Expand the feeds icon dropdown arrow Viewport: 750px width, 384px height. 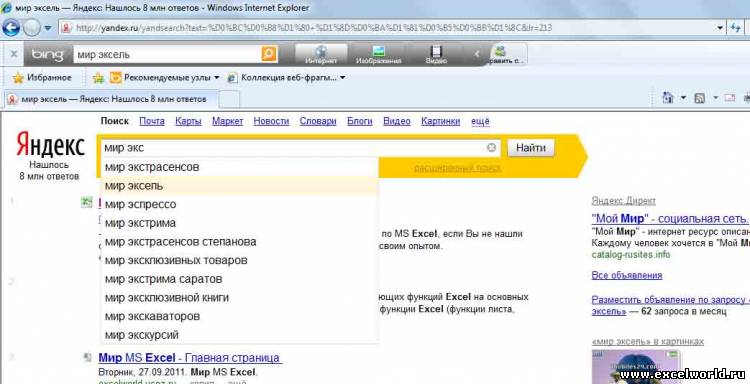(x=716, y=98)
